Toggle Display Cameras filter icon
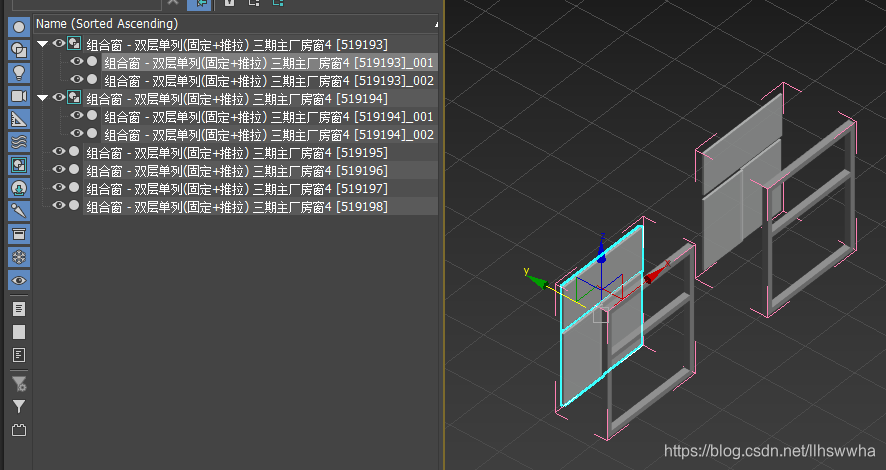 [19, 96]
